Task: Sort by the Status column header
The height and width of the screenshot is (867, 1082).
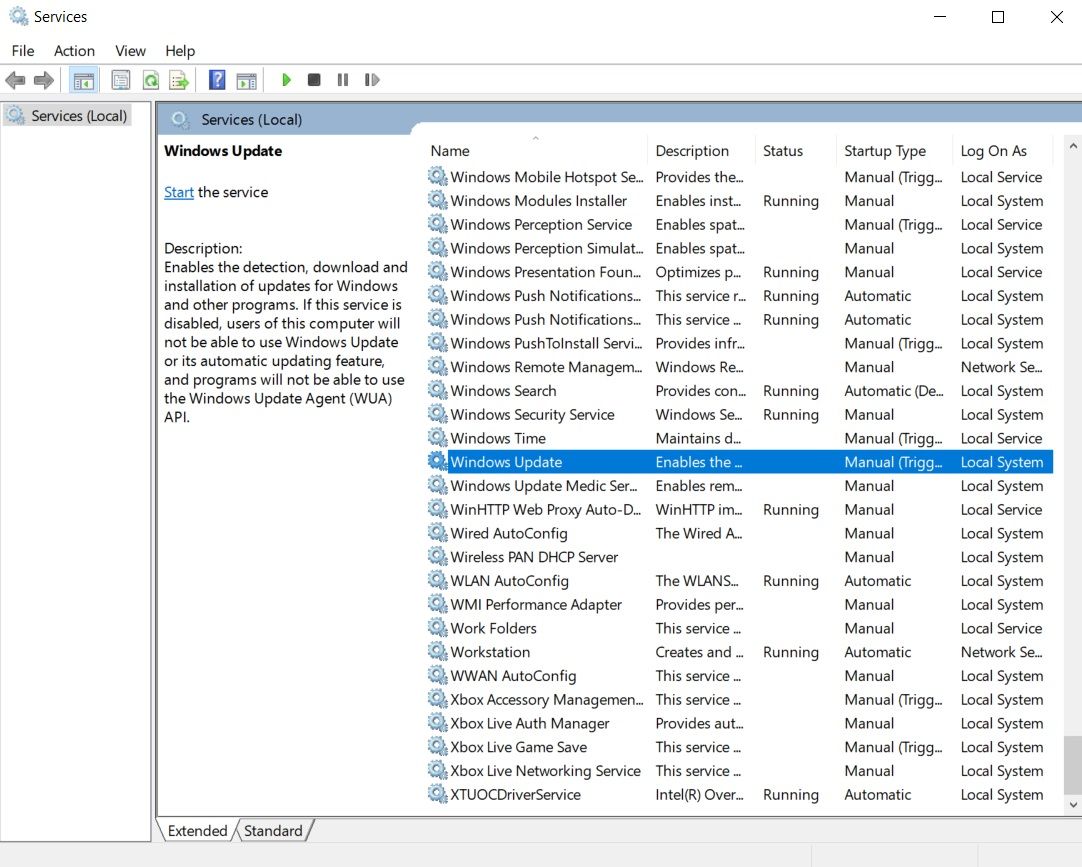Action: point(782,151)
